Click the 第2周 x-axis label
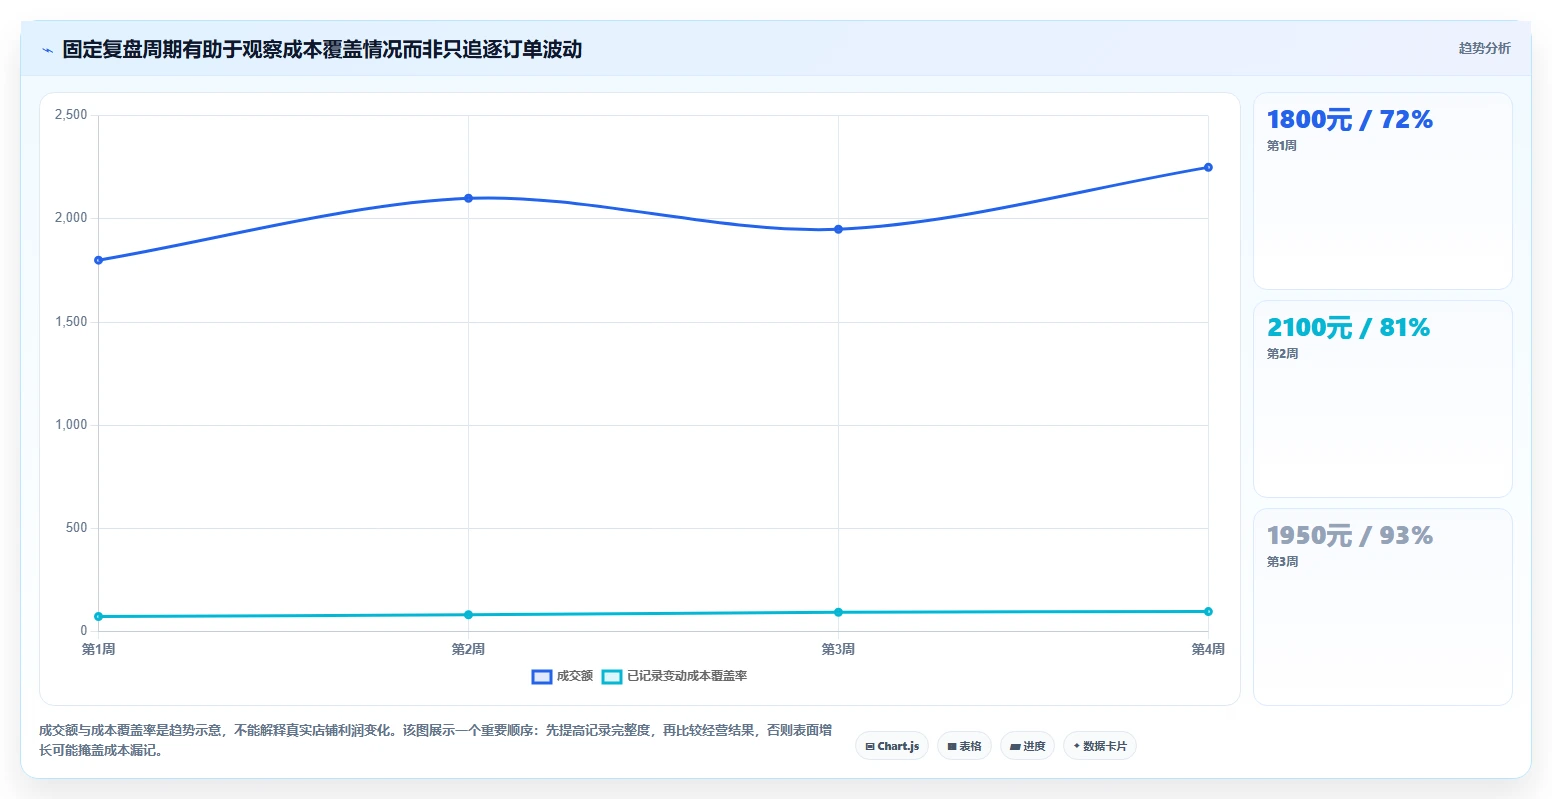The width and height of the screenshot is (1552, 799). 468,650
